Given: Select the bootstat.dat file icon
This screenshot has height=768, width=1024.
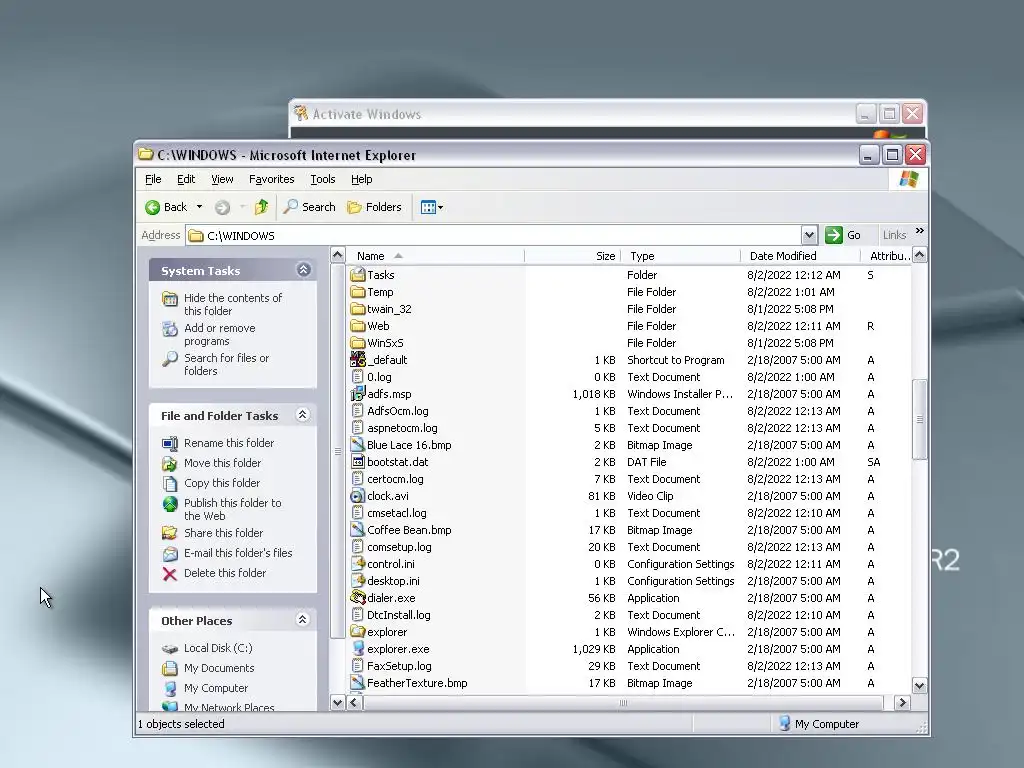Looking at the screenshot, I should (x=357, y=462).
